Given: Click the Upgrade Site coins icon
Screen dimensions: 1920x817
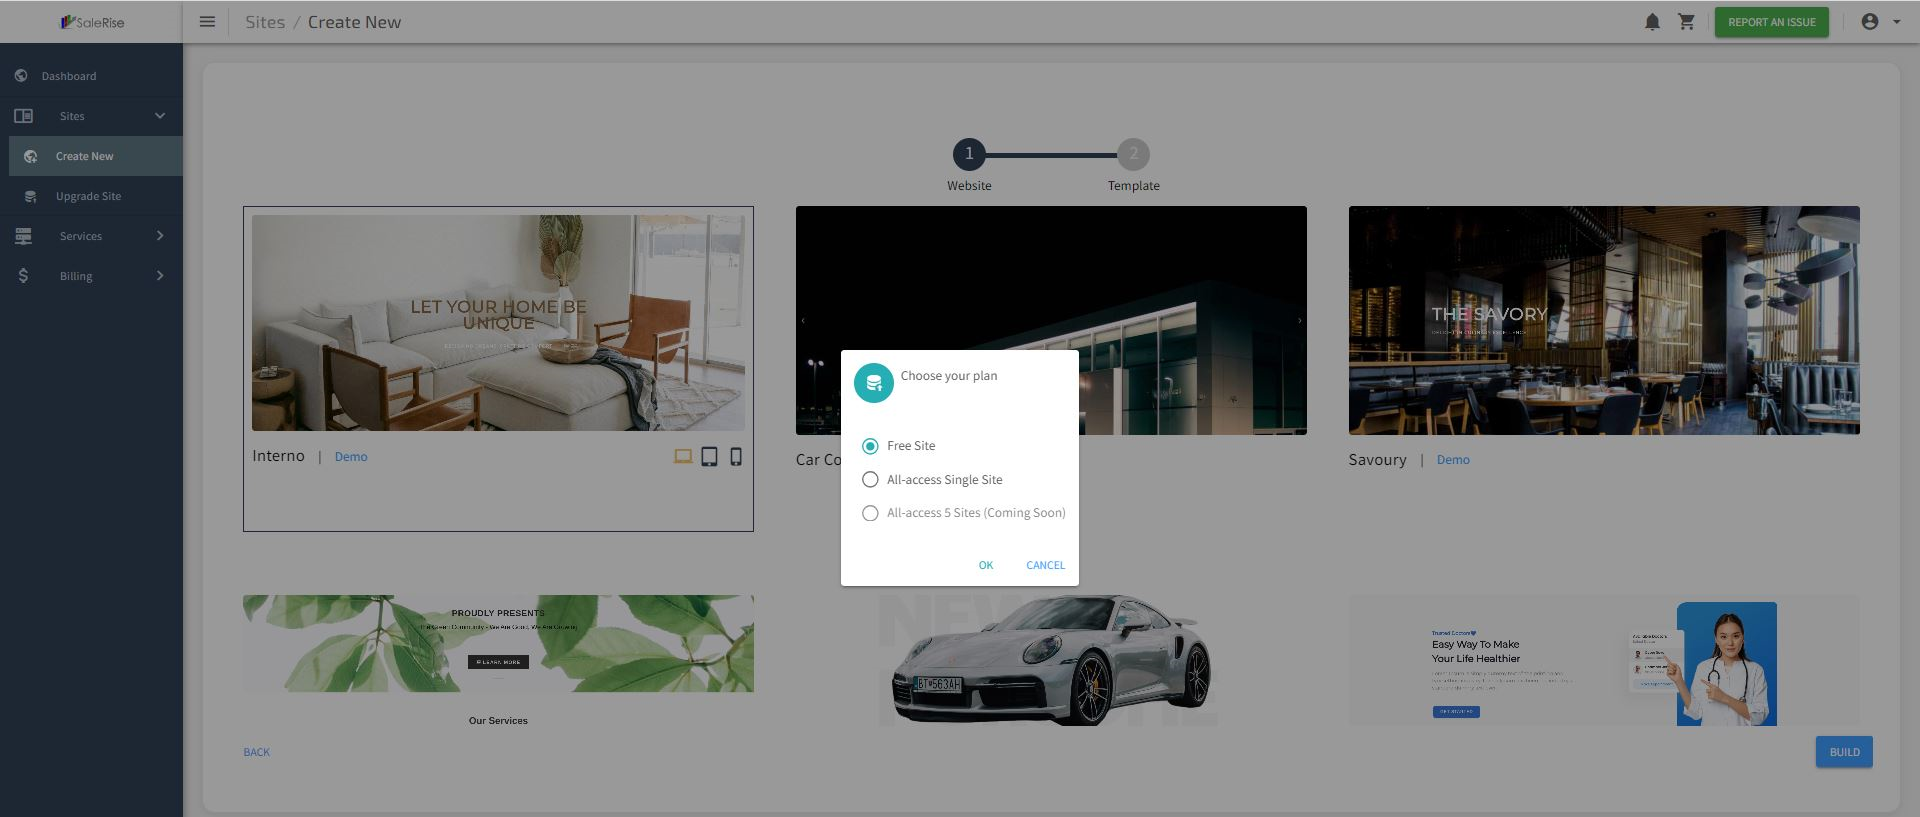Looking at the screenshot, I should click(31, 196).
